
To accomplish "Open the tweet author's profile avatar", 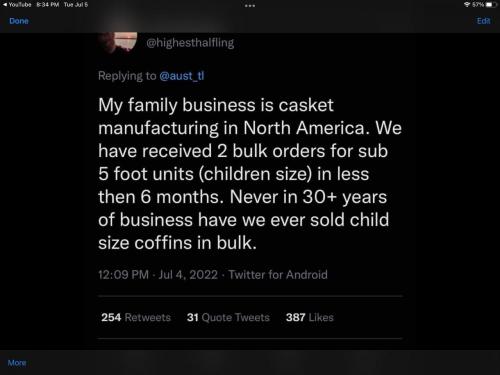I will click(x=118, y=42).
